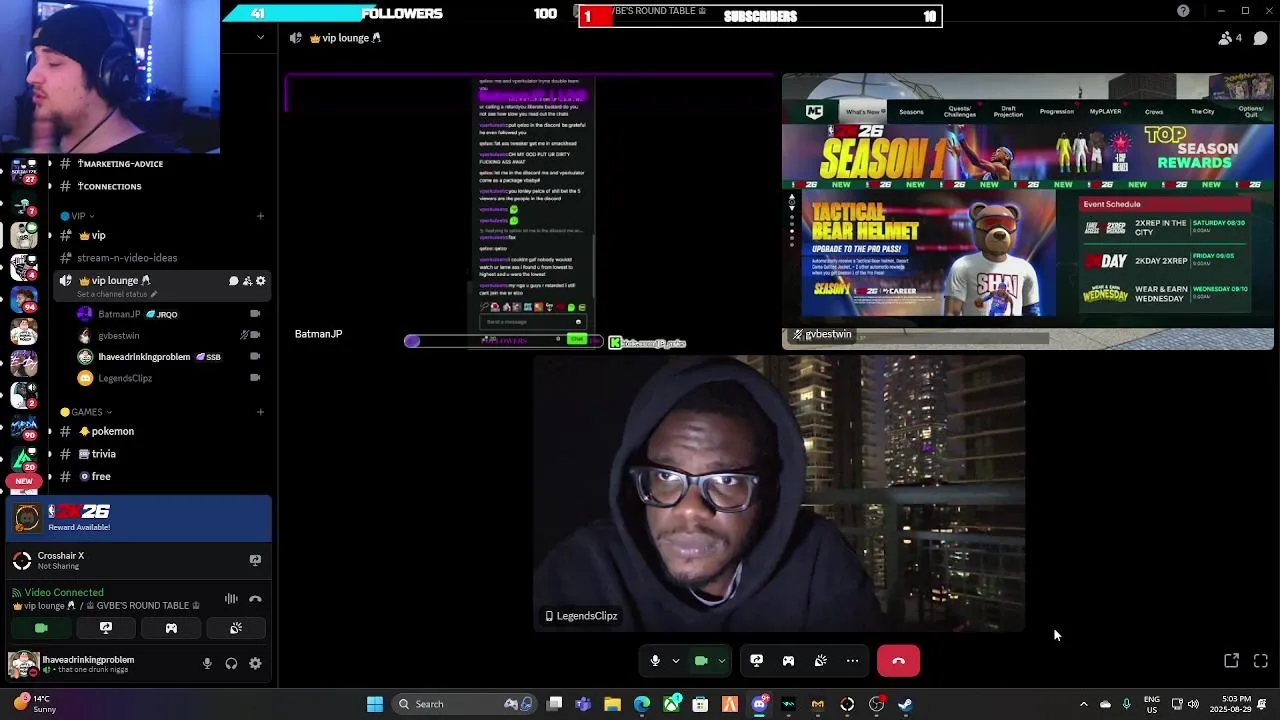Deafen audio with headphones icon

[x=231, y=664]
